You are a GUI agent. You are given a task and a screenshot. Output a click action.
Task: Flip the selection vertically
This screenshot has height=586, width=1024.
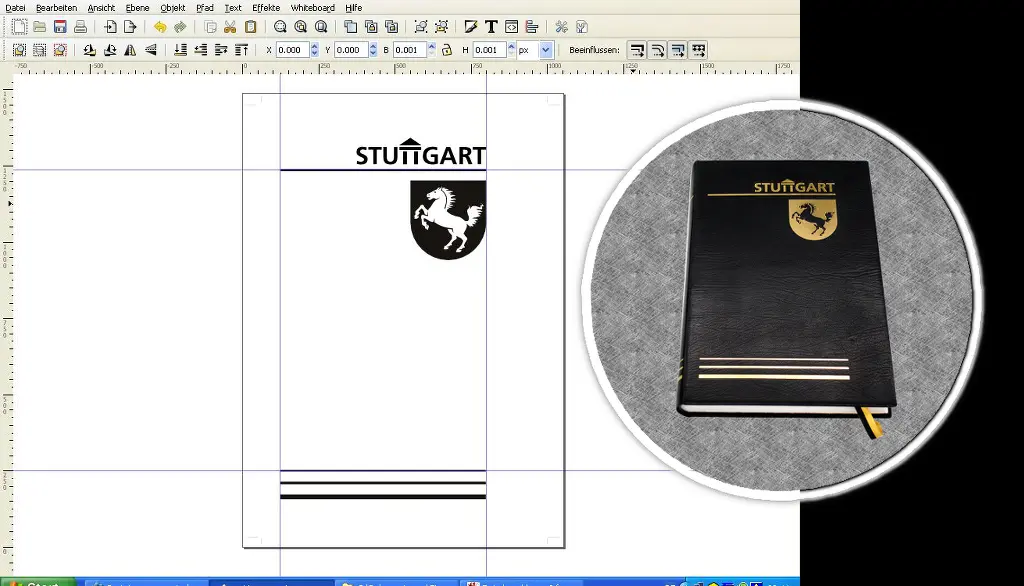(x=150, y=50)
